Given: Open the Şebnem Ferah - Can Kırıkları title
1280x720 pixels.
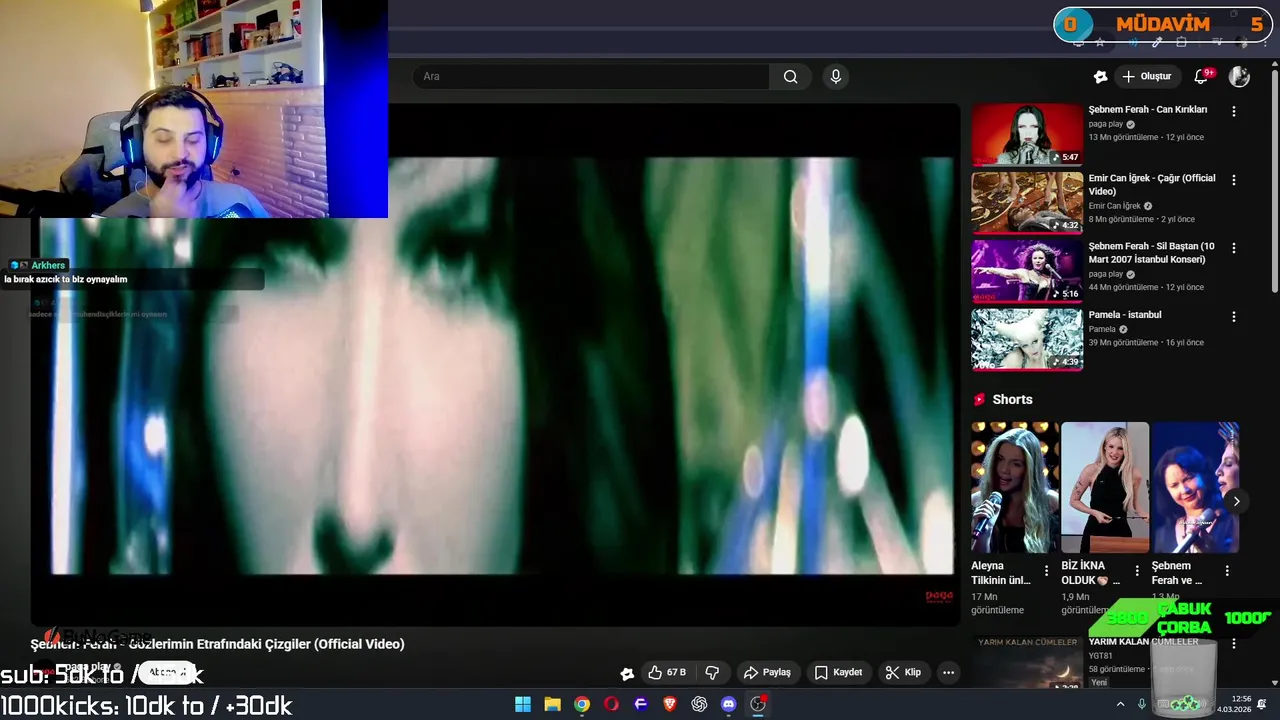Looking at the screenshot, I should (1147, 110).
